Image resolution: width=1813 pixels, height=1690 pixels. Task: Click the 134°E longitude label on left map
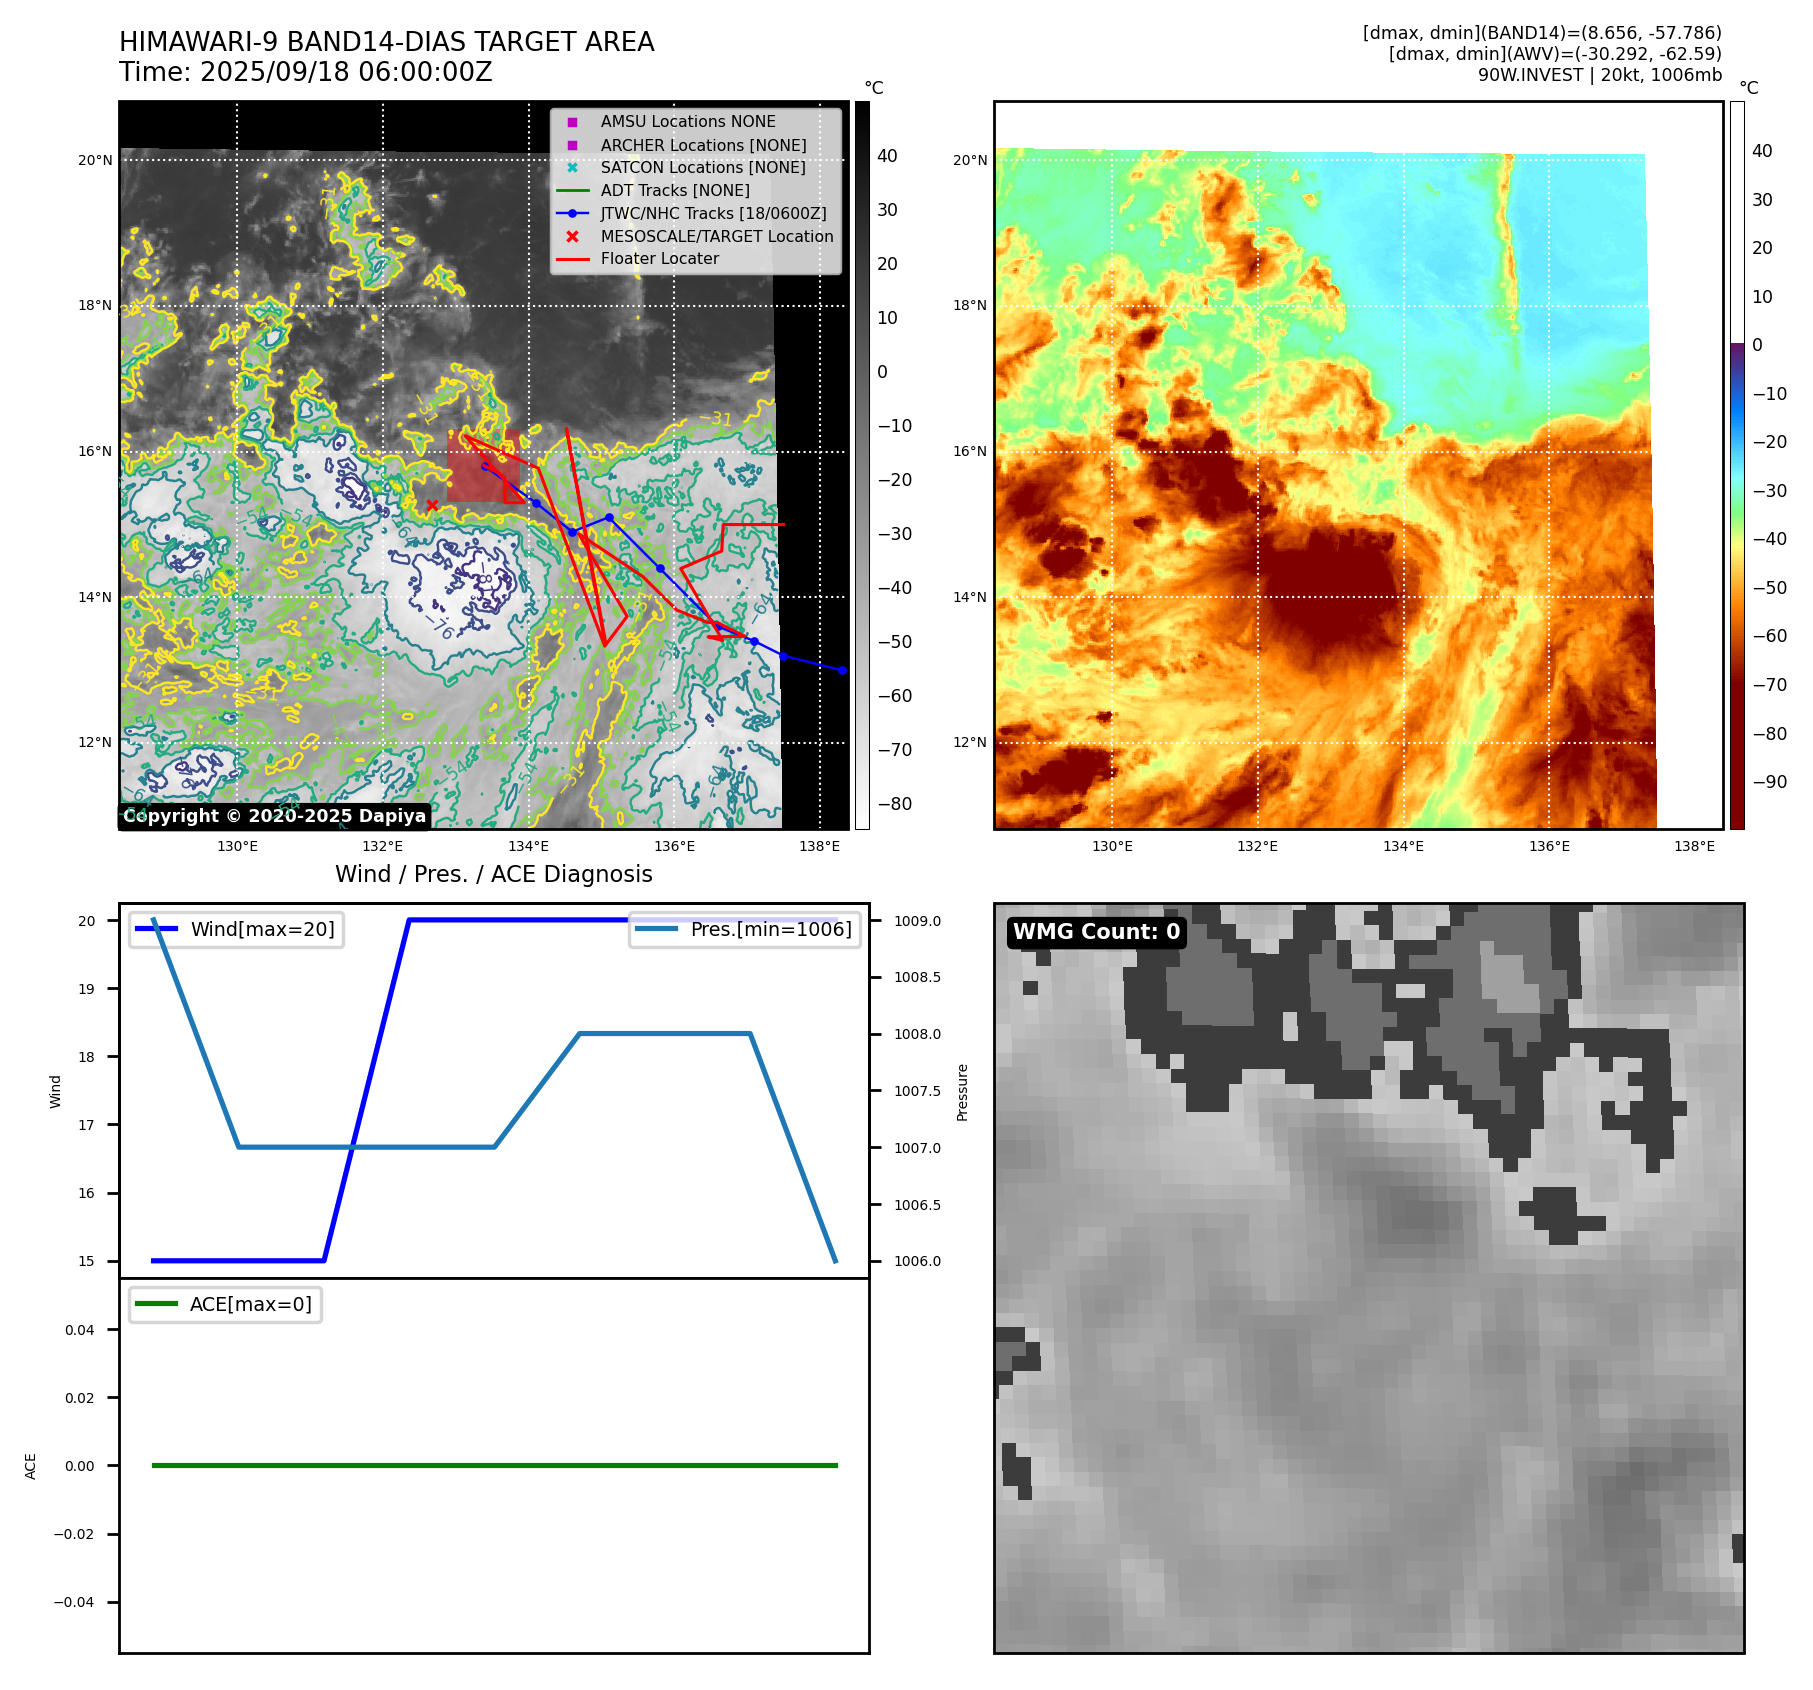[x=528, y=847]
